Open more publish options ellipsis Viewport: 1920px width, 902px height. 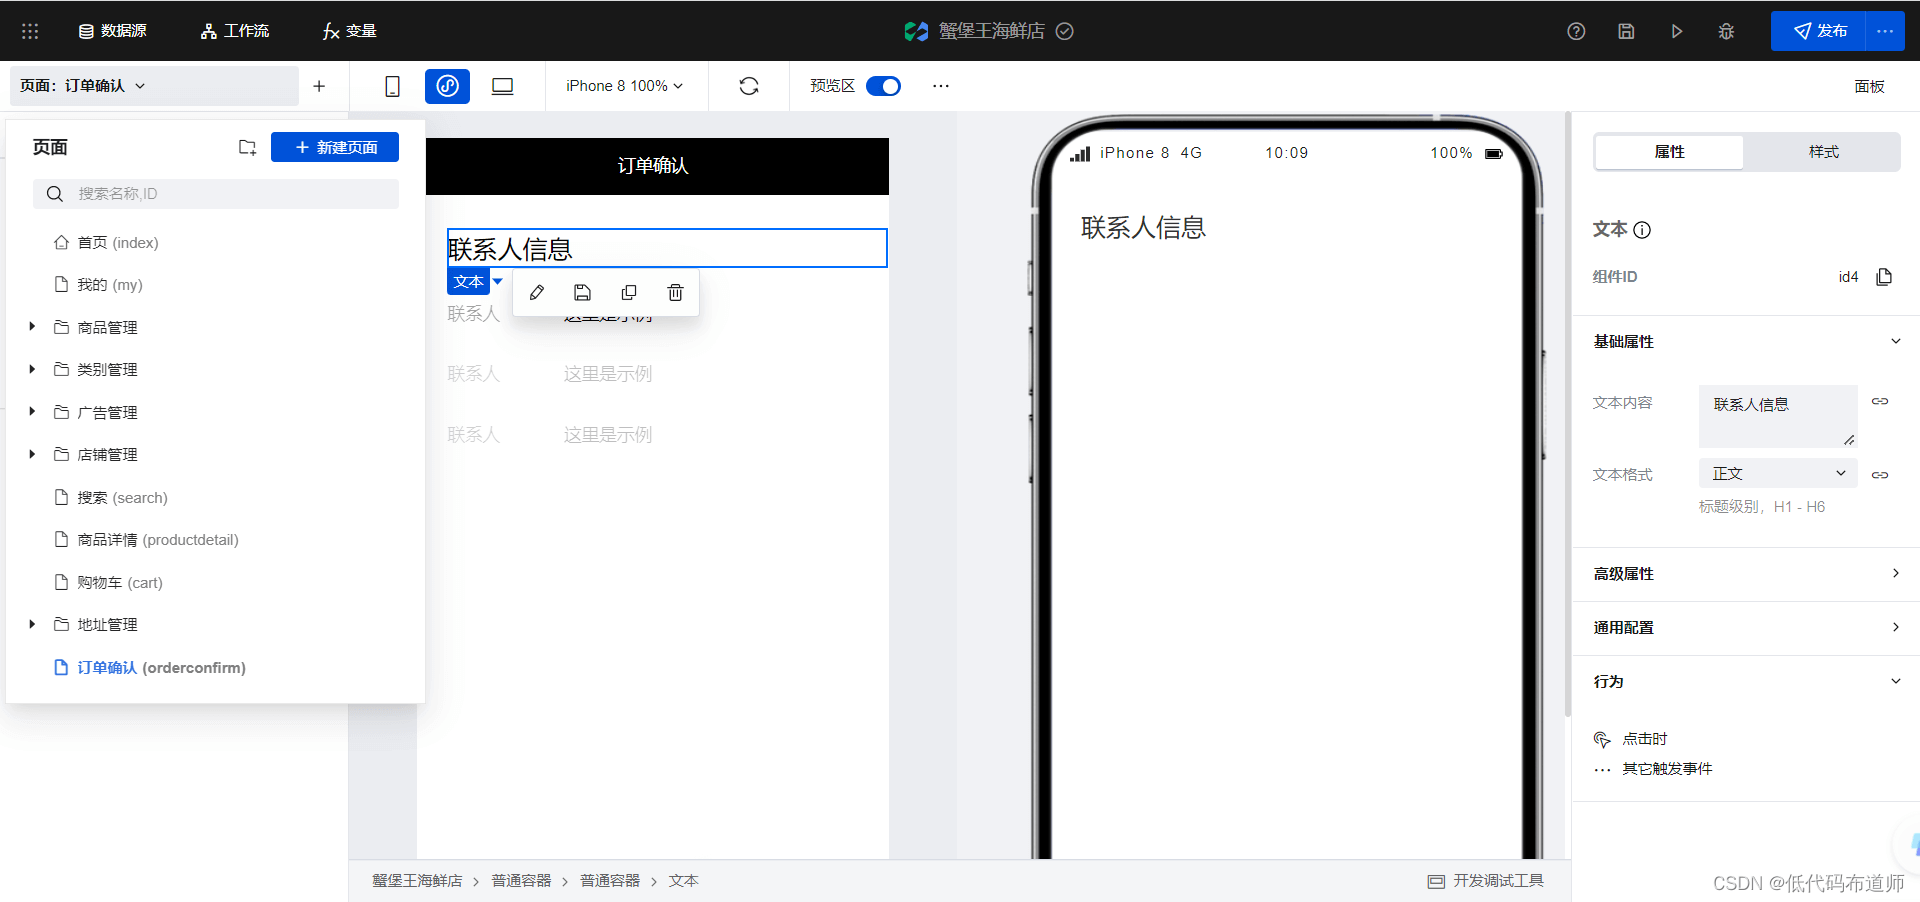coord(1885,31)
